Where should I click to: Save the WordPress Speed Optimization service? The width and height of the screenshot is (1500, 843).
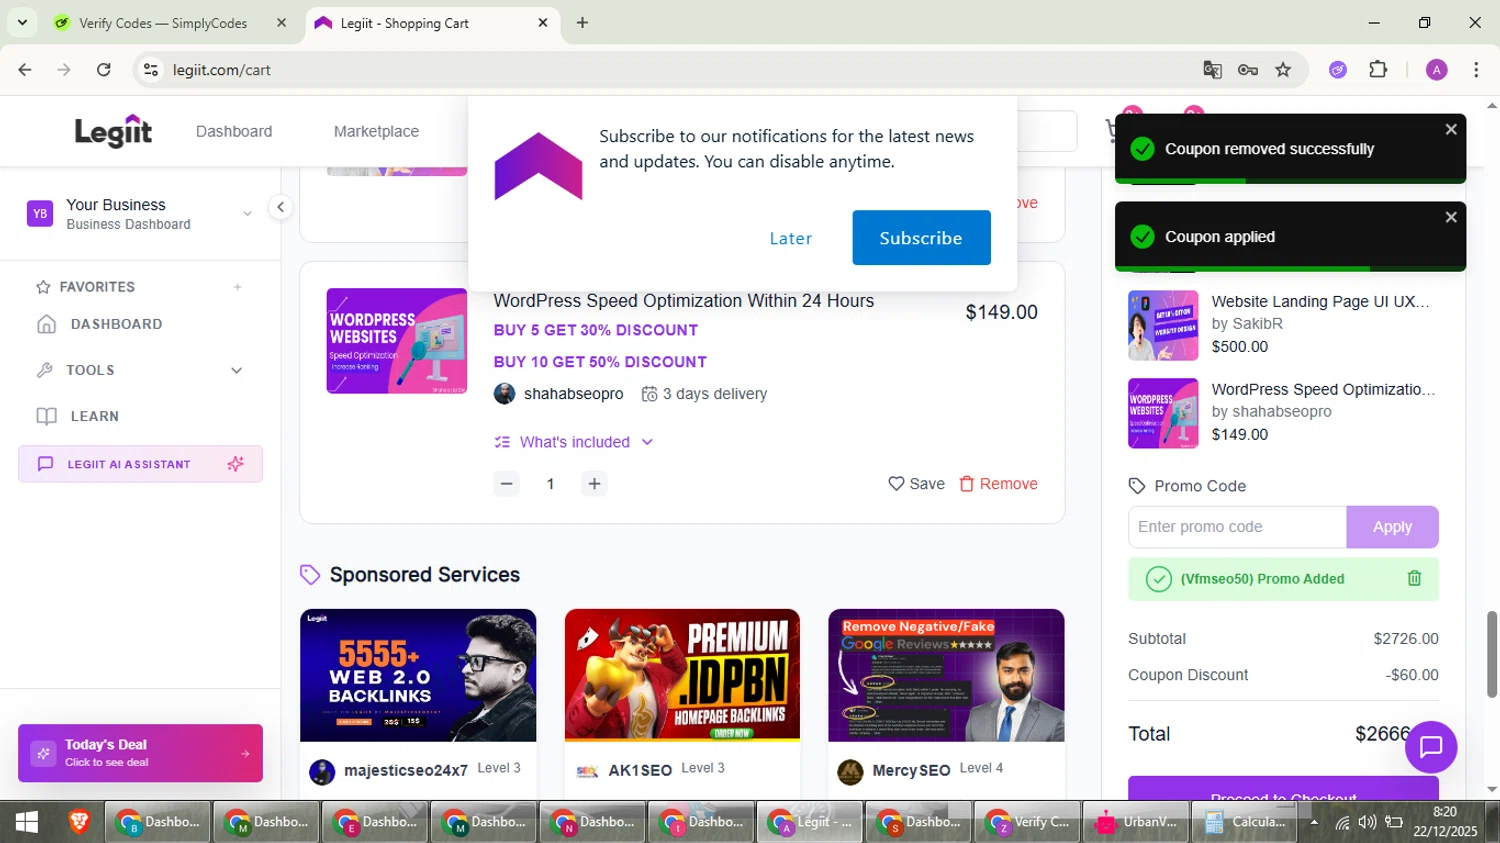tap(916, 484)
